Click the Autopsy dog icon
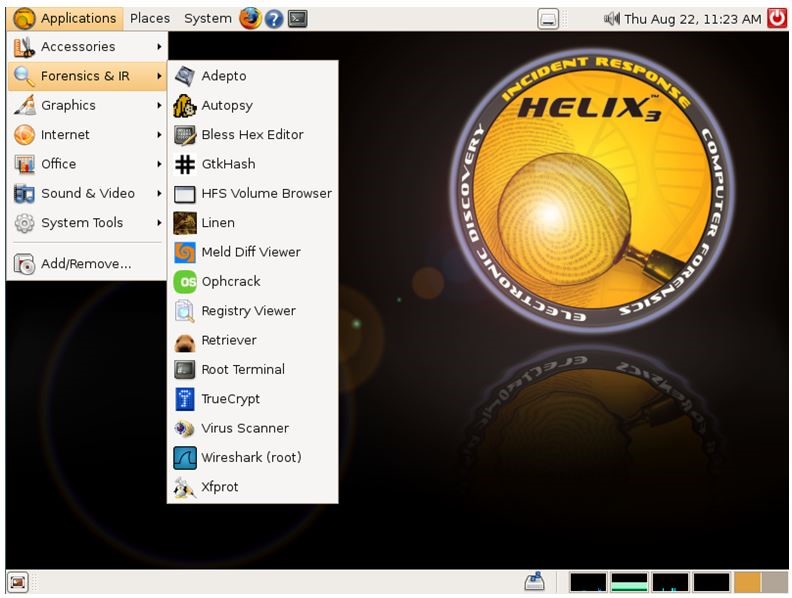Image resolution: width=792 pixels, height=598 pixels. tap(185, 105)
